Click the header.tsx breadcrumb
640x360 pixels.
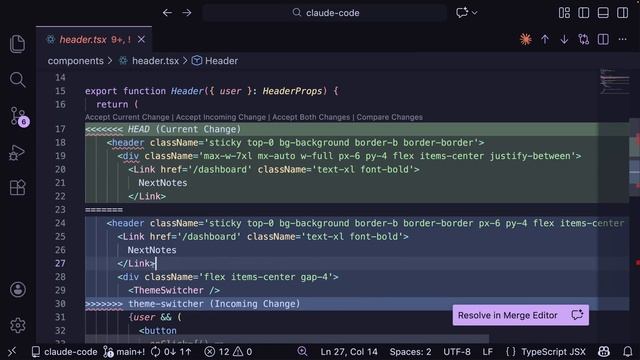(155, 61)
